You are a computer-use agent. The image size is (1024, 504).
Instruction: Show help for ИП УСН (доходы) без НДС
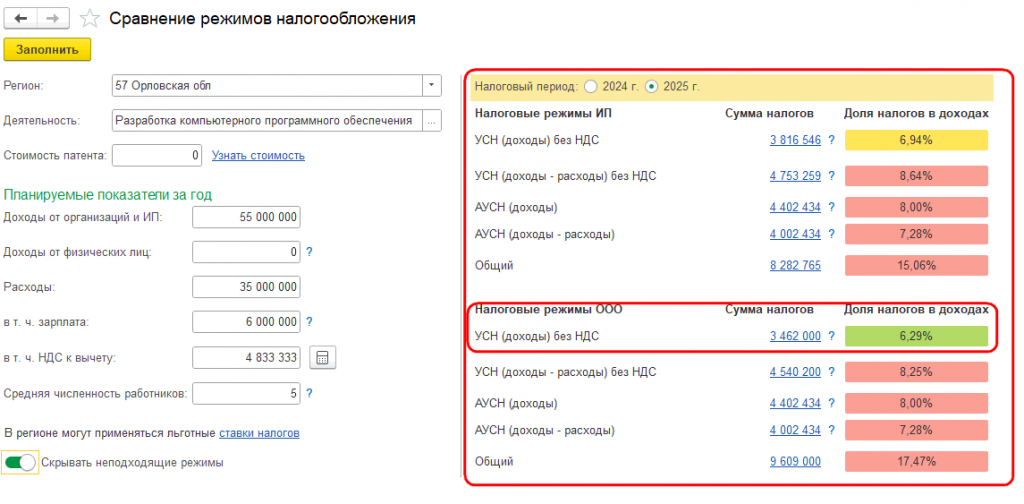click(x=831, y=140)
